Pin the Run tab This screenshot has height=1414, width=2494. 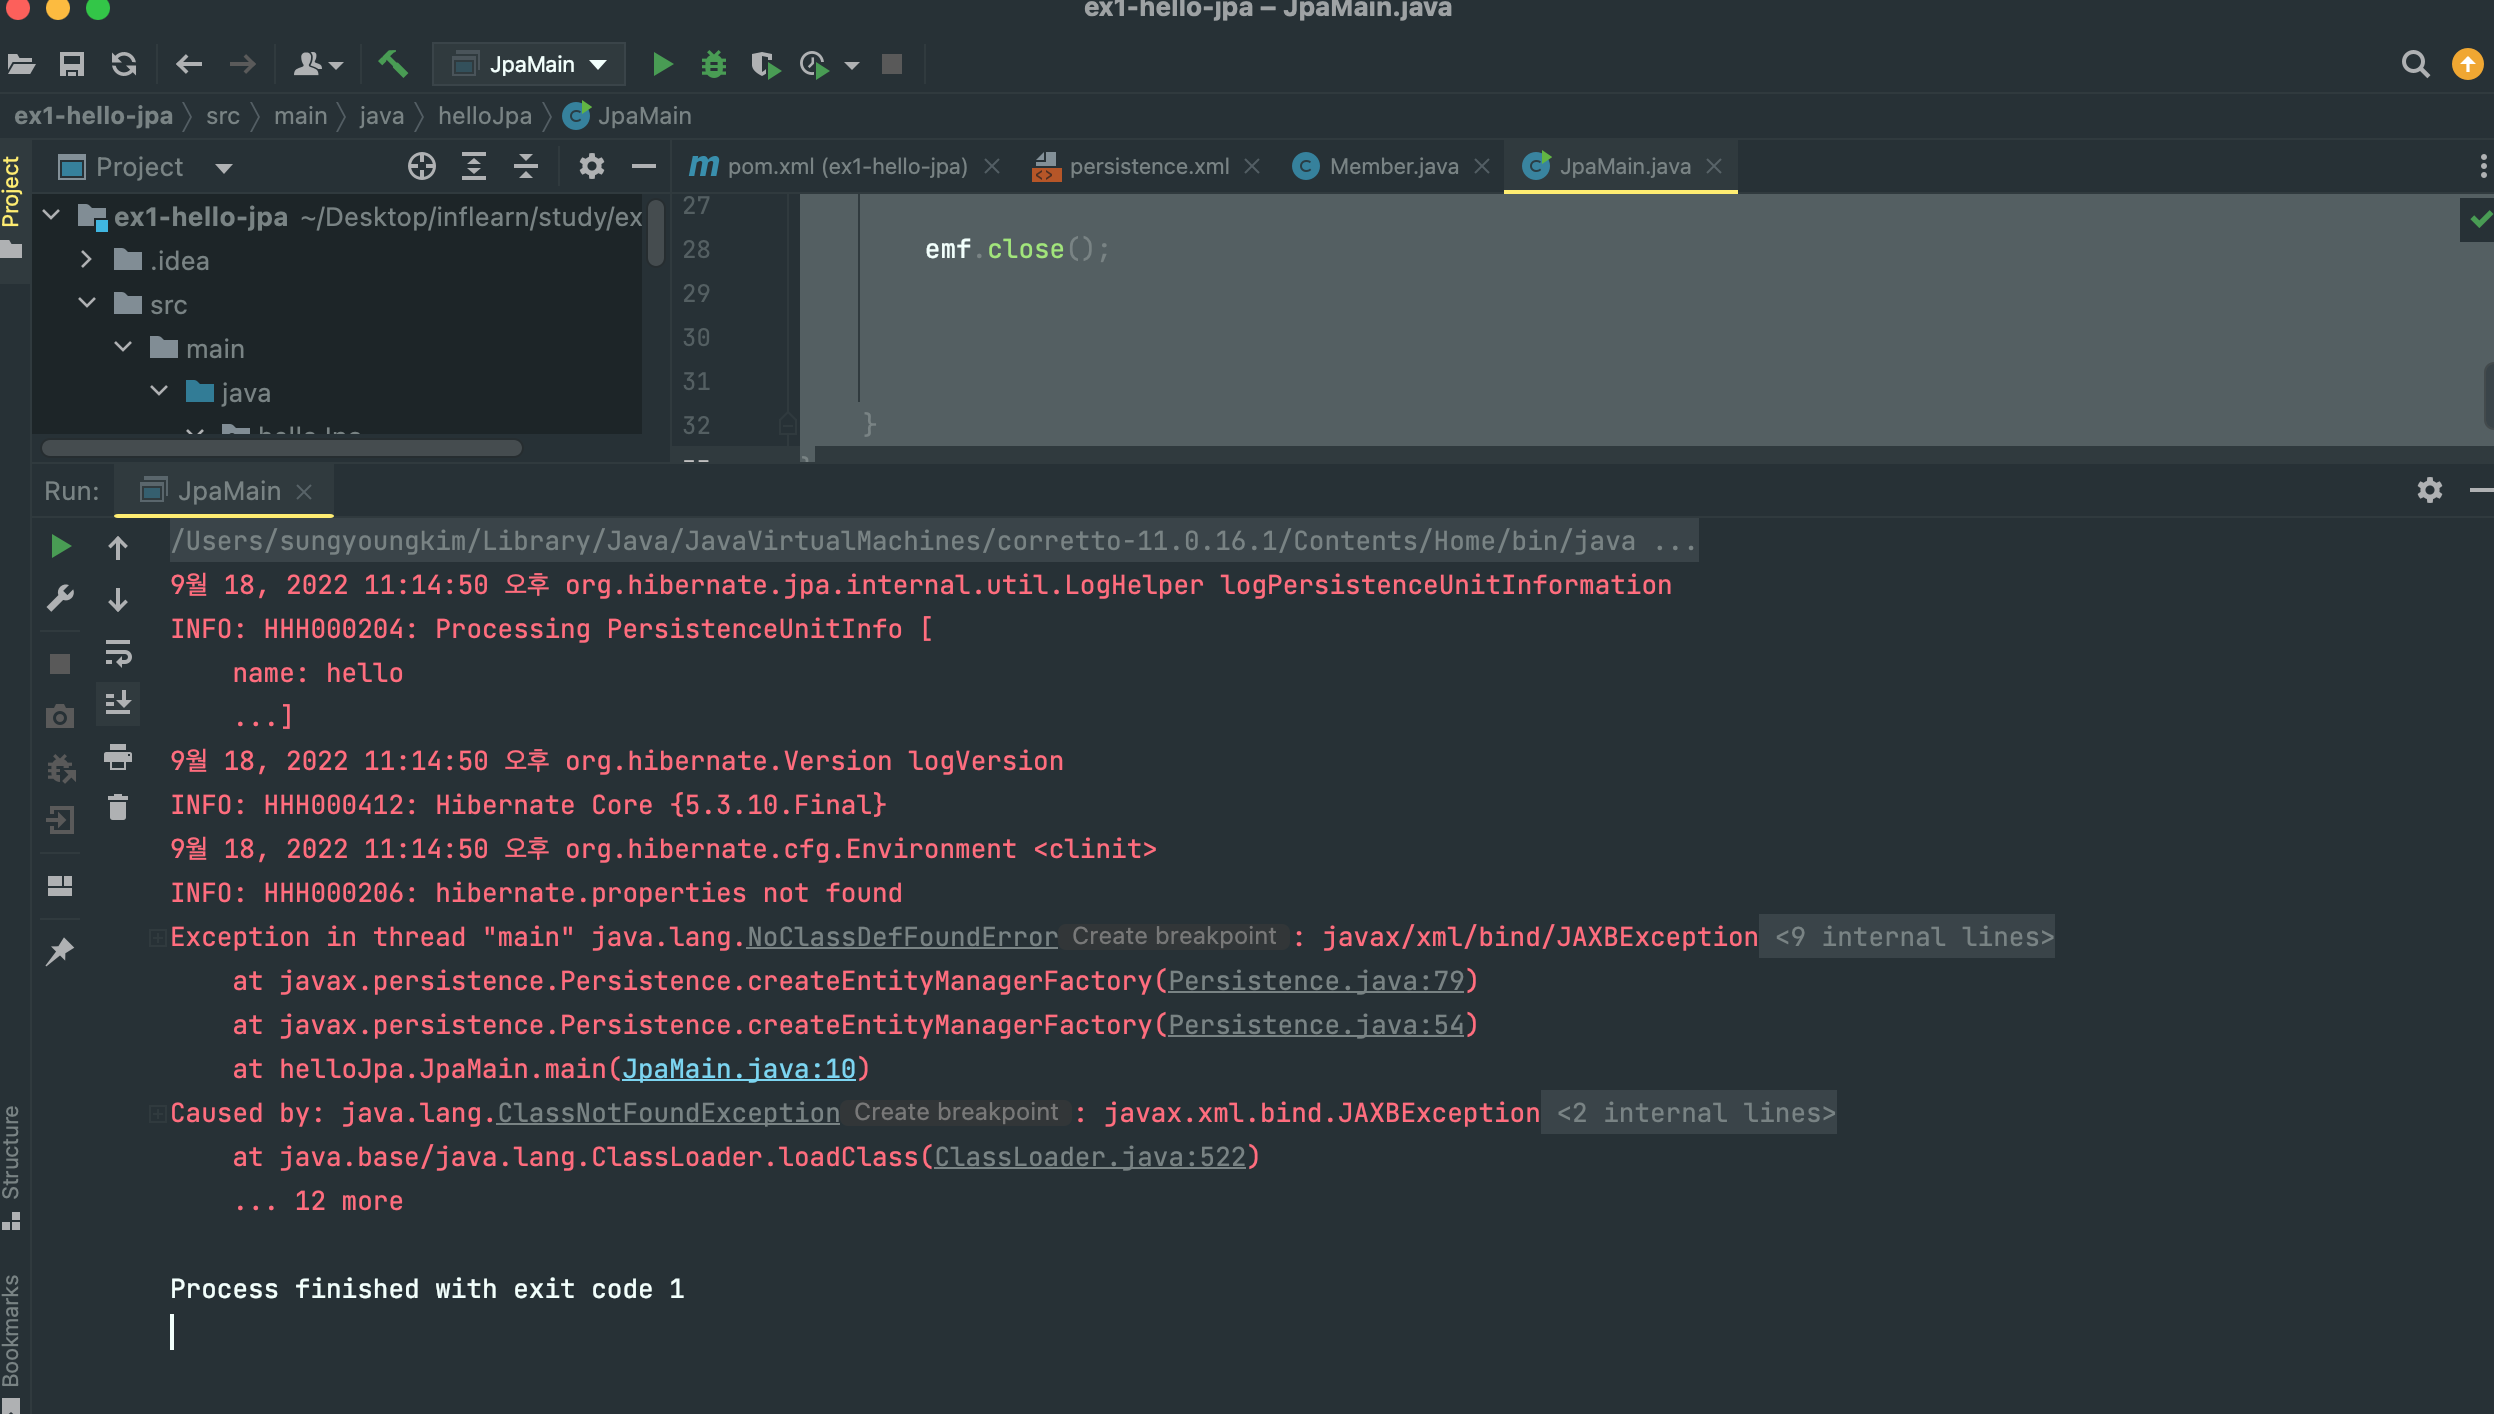pyautogui.click(x=60, y=951)
